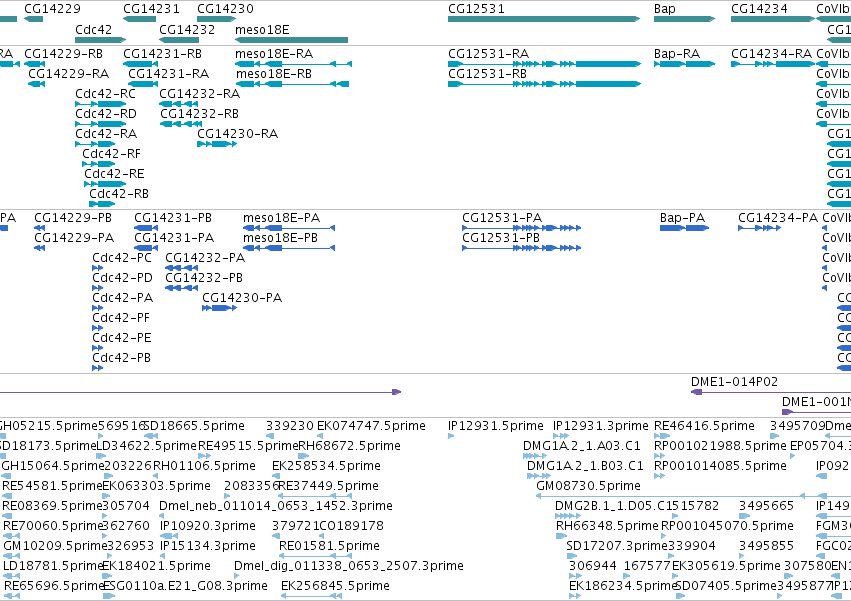851x601 pixels.
Task: Click protein CG14231-PA
Action: pyautogui.click(x=174, y=238)
